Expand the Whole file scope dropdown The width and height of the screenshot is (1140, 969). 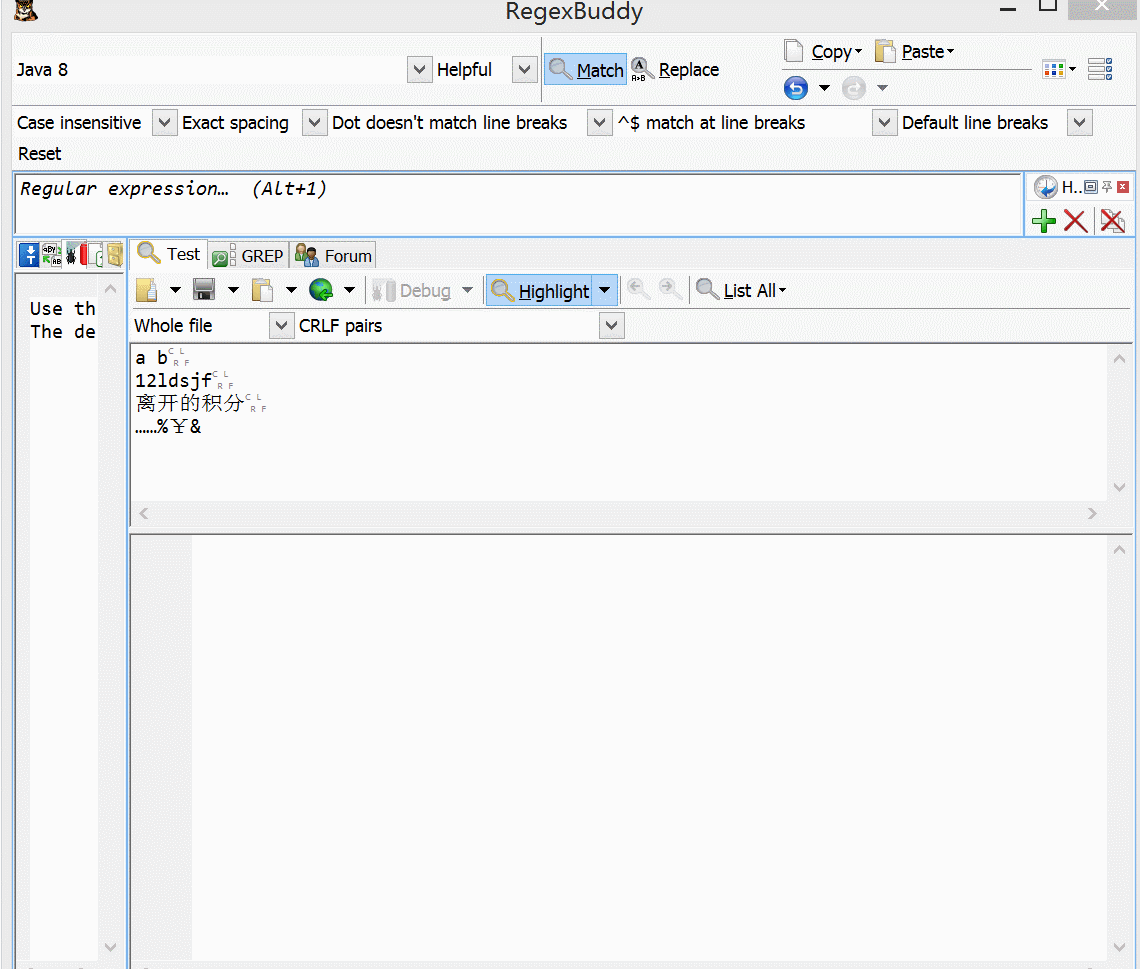point(281,326)
